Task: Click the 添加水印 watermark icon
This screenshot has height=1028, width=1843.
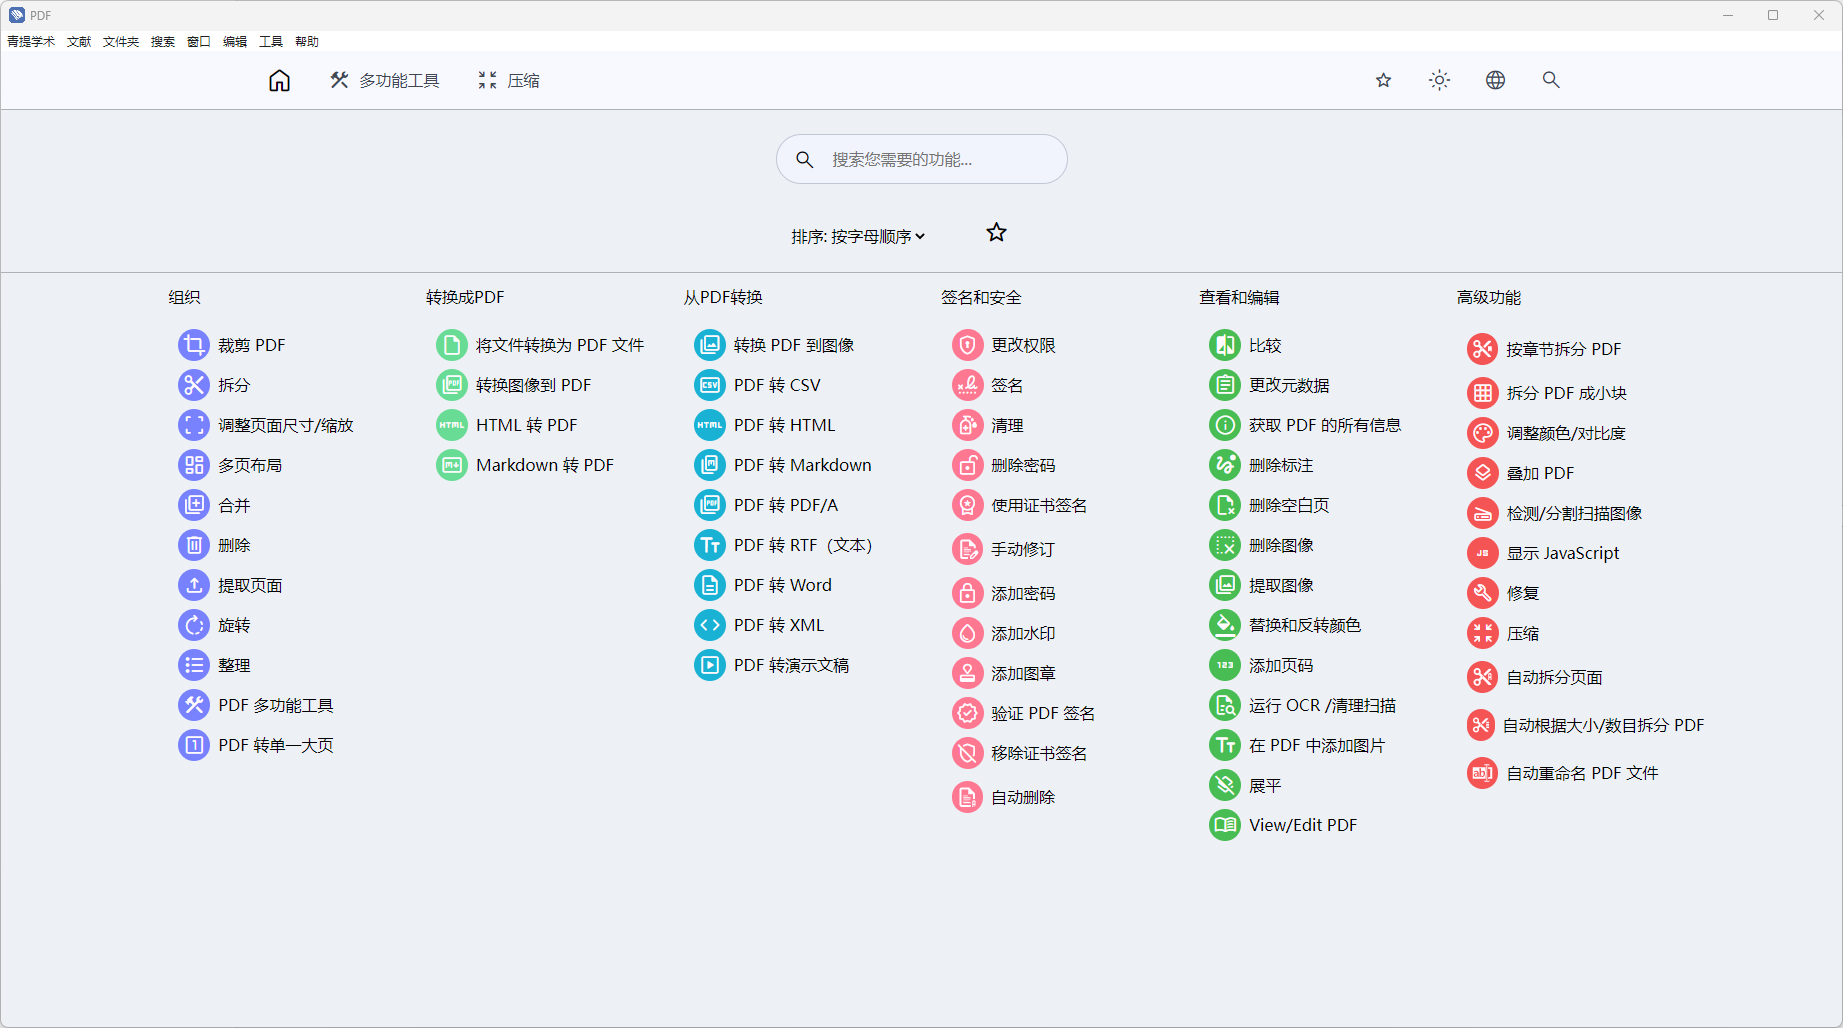Action: [967, 633]
